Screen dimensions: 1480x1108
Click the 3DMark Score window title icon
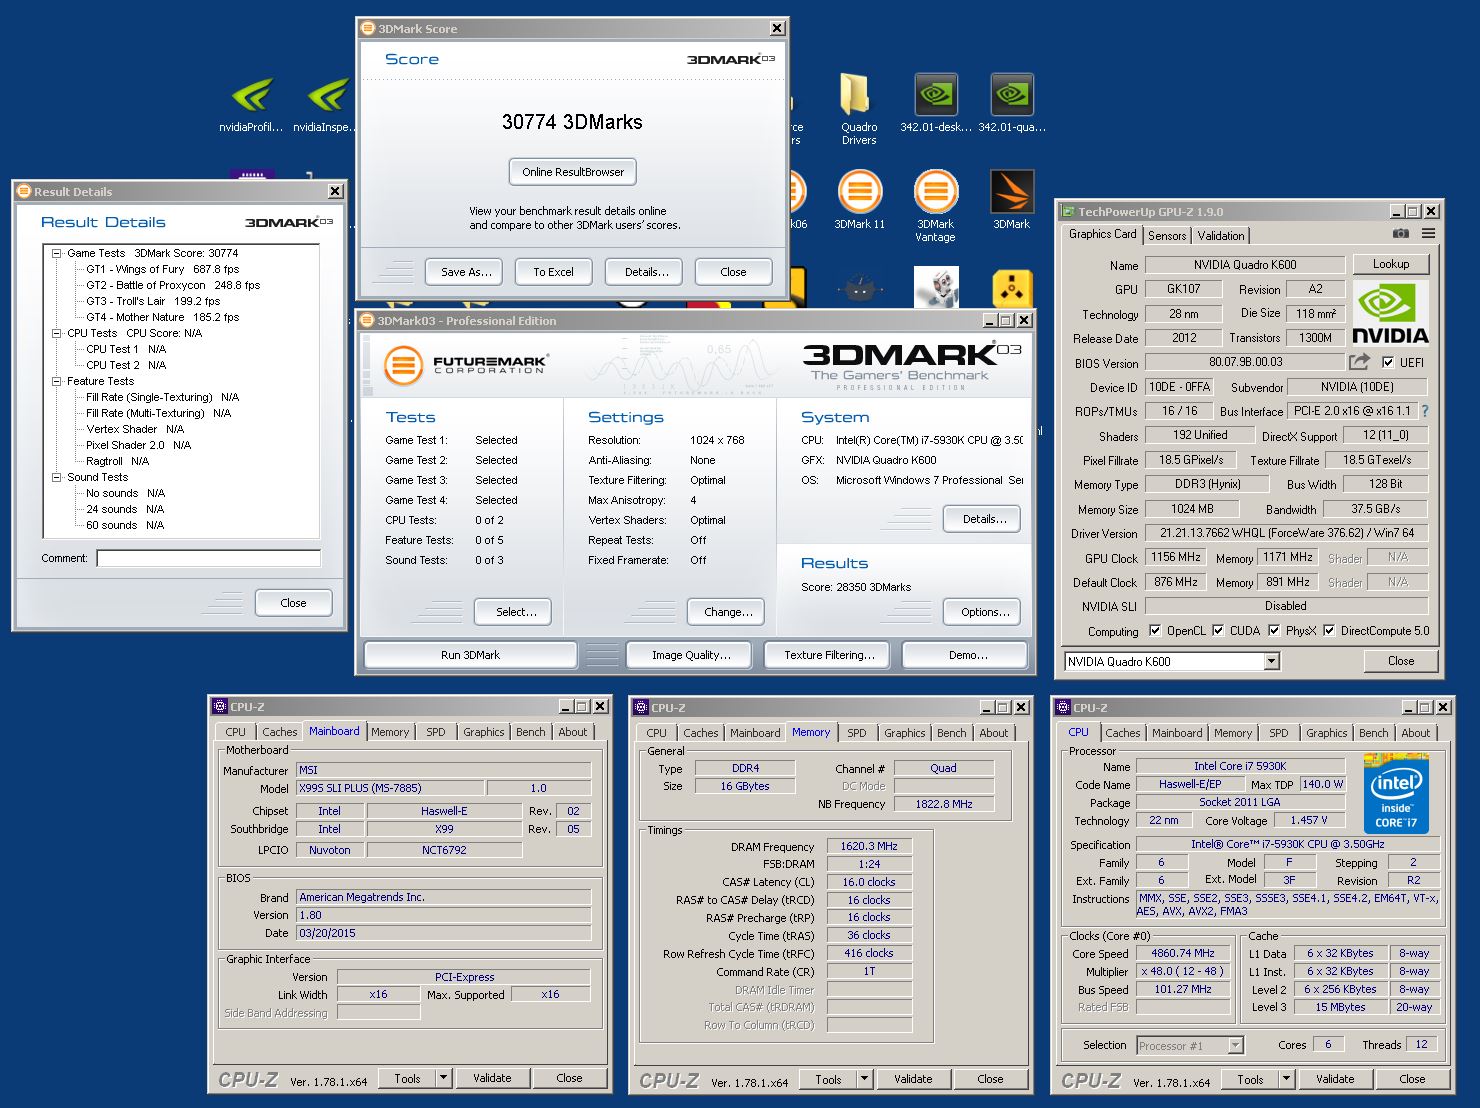pyautogui.click(x=367, y=28)
